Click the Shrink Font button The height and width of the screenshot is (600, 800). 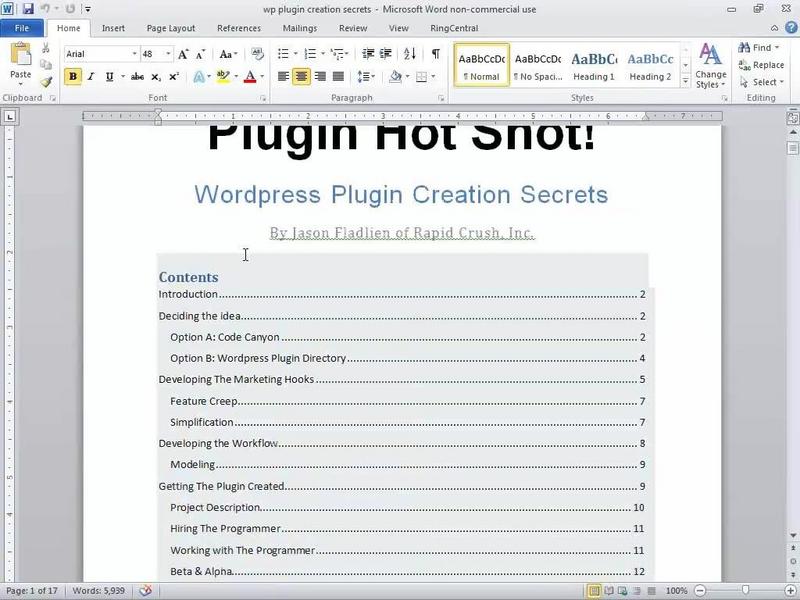click(201, 54)
